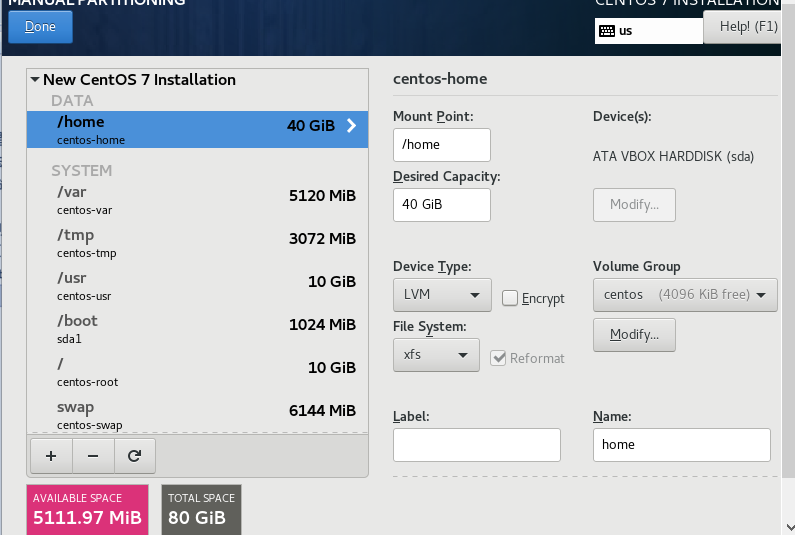Viewport: 795px width, 535px height.
Task: Click the Modify button under Volume Group
Action: pyautogui.click(x=634, y=335)
